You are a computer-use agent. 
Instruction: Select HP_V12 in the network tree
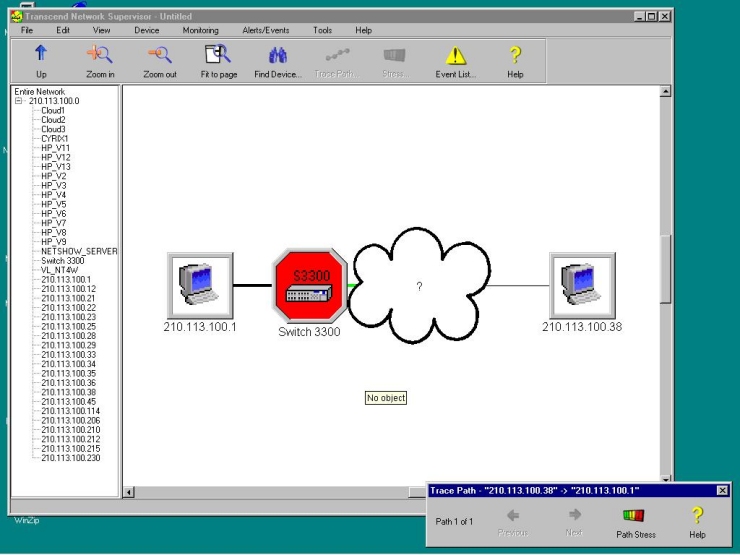point(56,158)
